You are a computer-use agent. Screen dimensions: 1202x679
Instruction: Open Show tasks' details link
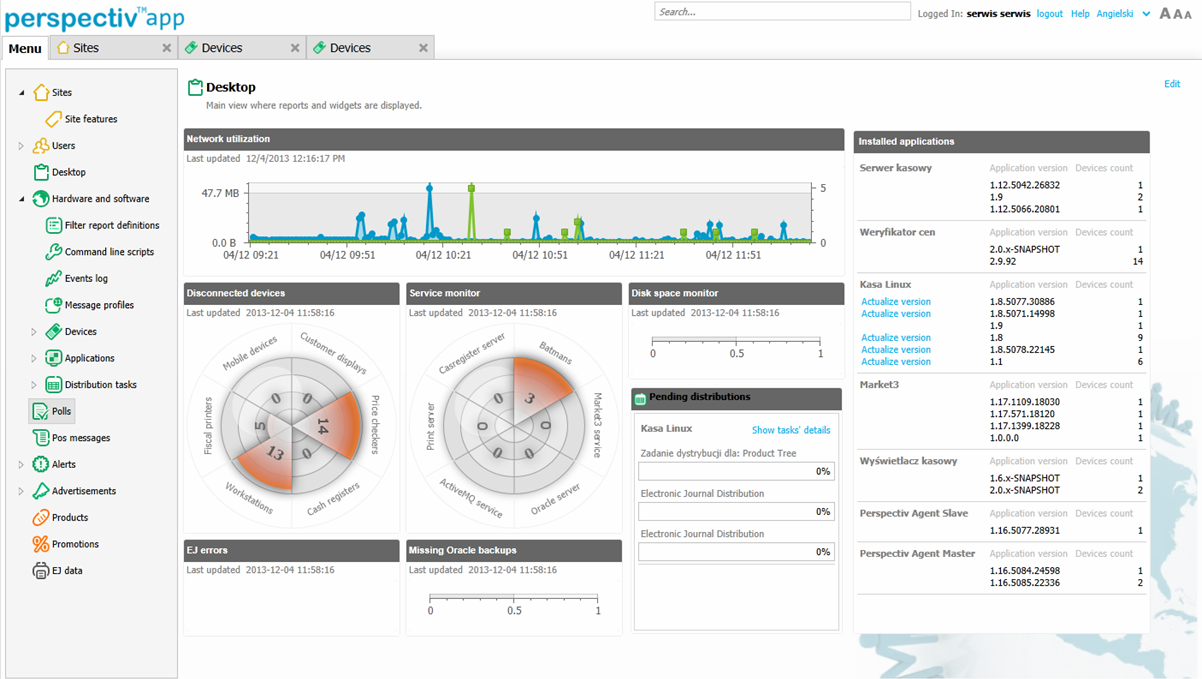pos(791,430)
